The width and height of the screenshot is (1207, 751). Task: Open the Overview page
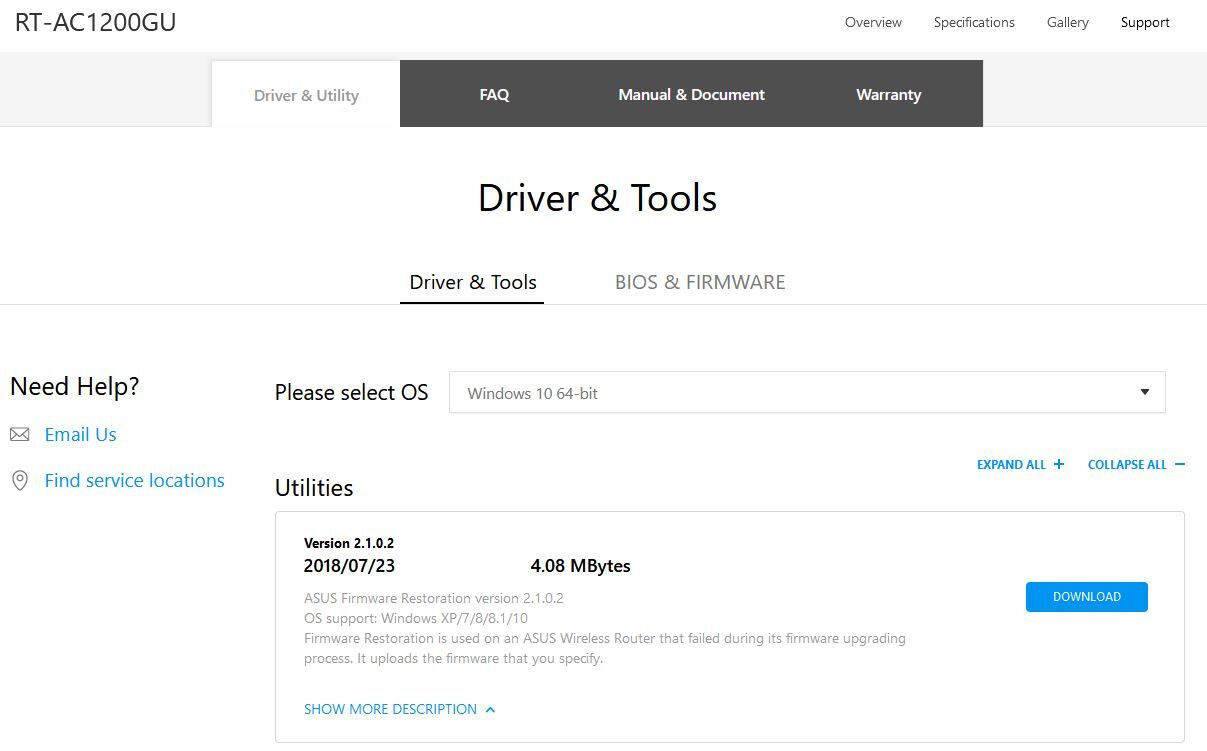click(873, 22)
